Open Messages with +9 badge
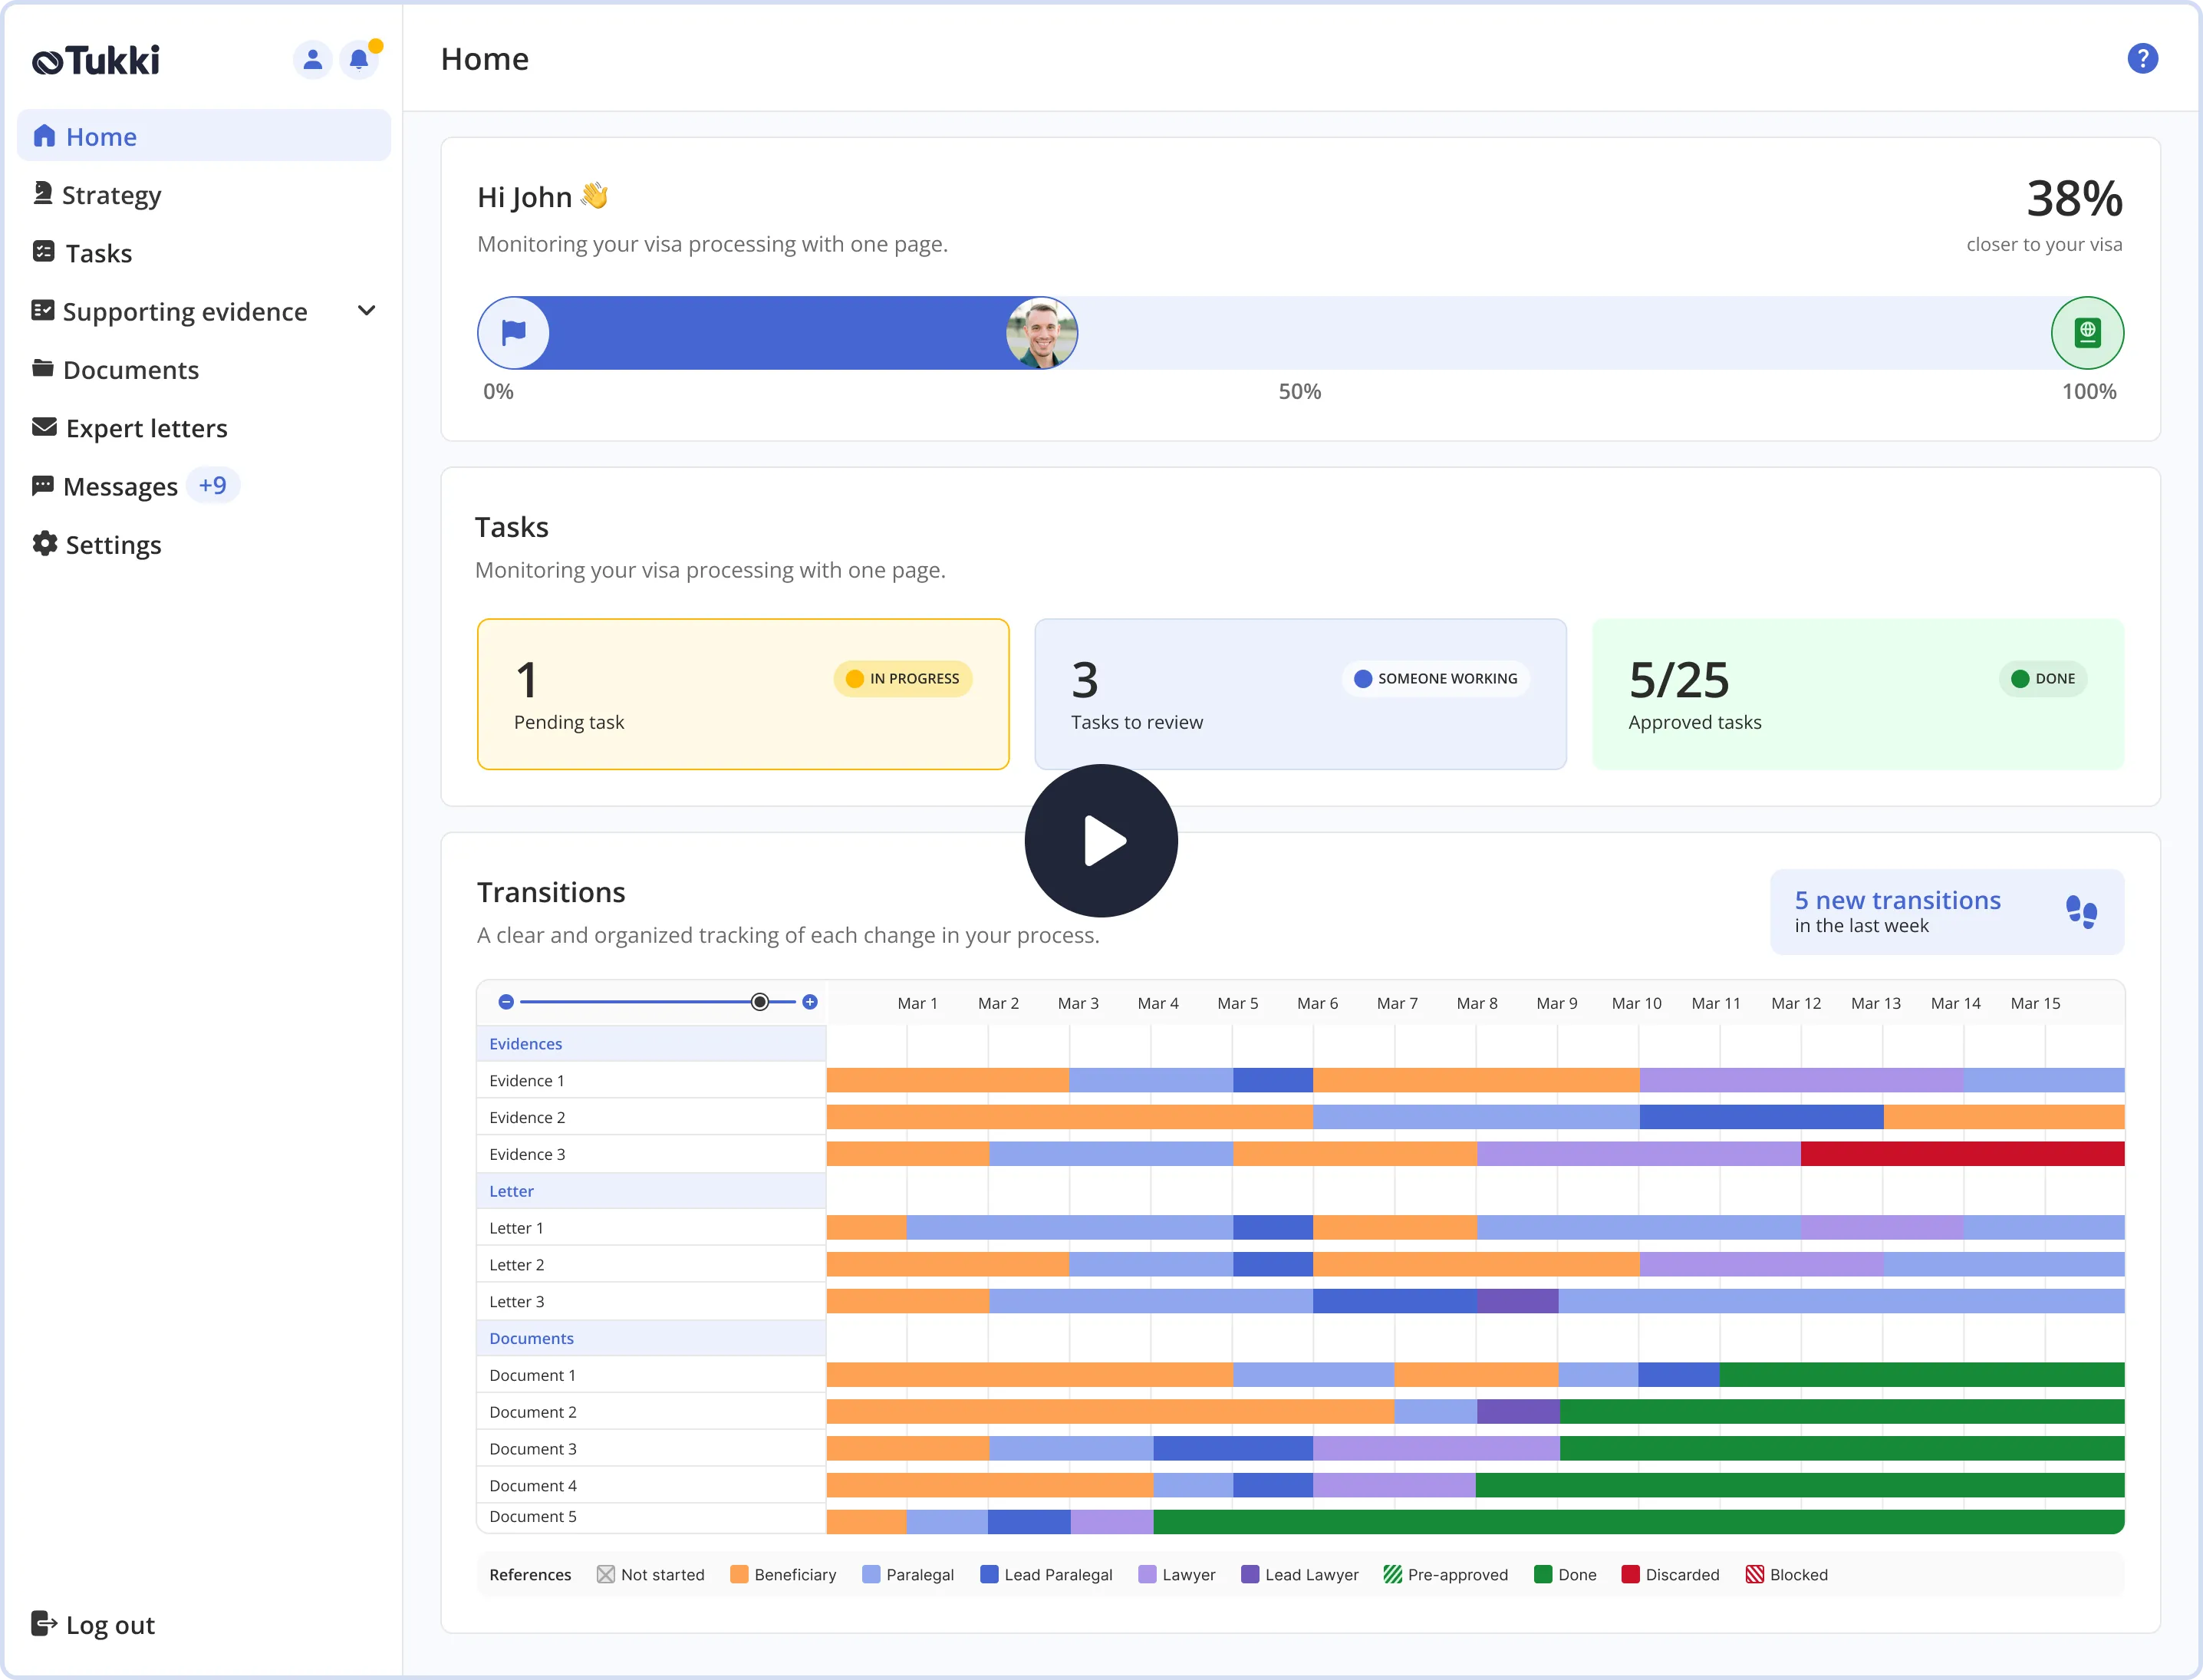This screenshot has height=1680, width=2203. click(121, 487)
